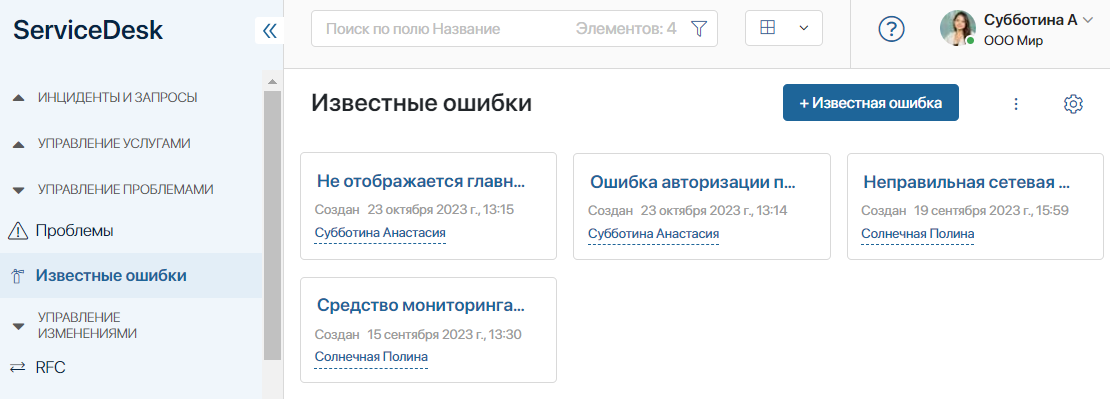Open the filter funnel in search bar

tap(699, 29)
